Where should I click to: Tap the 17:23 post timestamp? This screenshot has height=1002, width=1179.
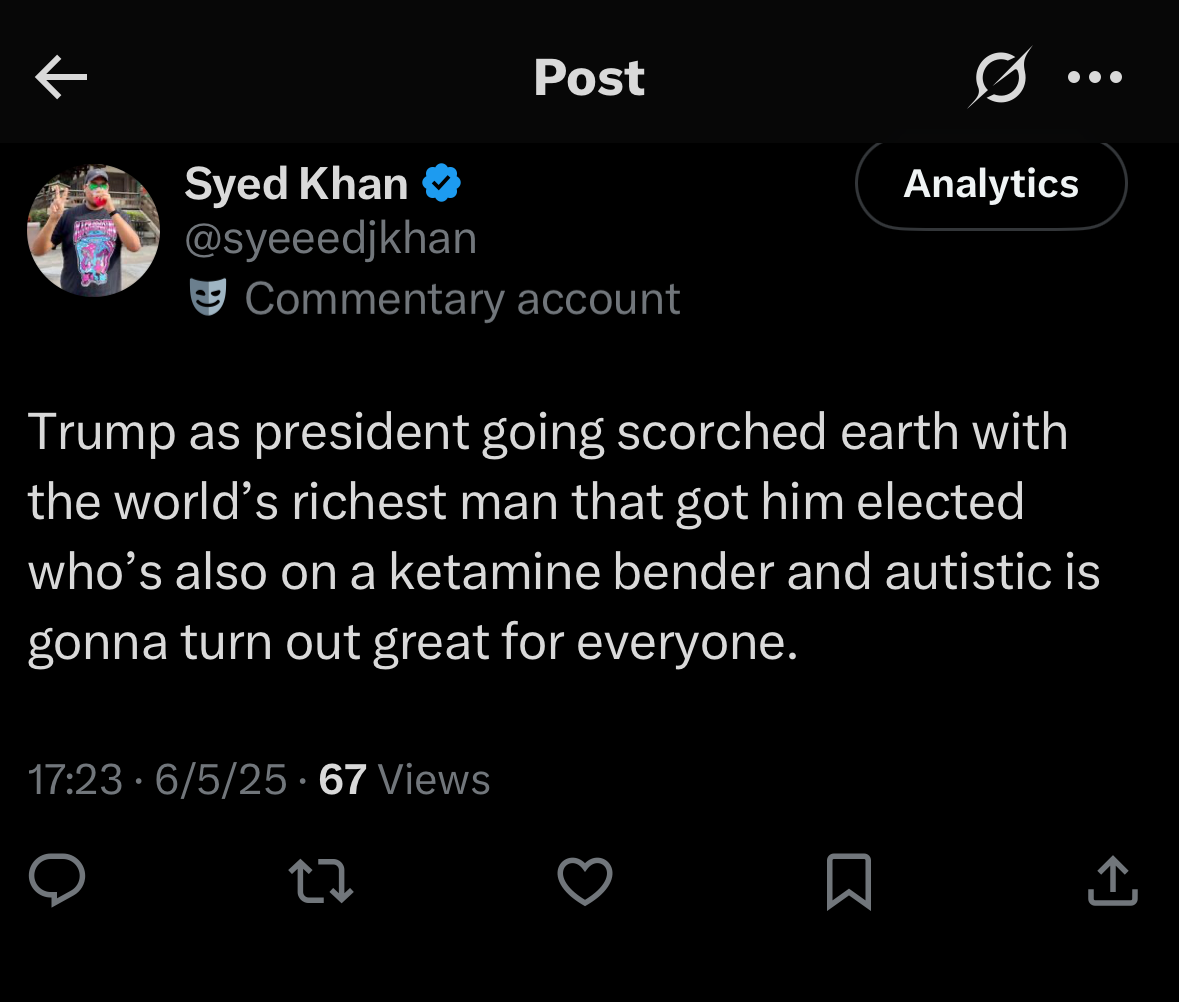[x=75, y=780]
